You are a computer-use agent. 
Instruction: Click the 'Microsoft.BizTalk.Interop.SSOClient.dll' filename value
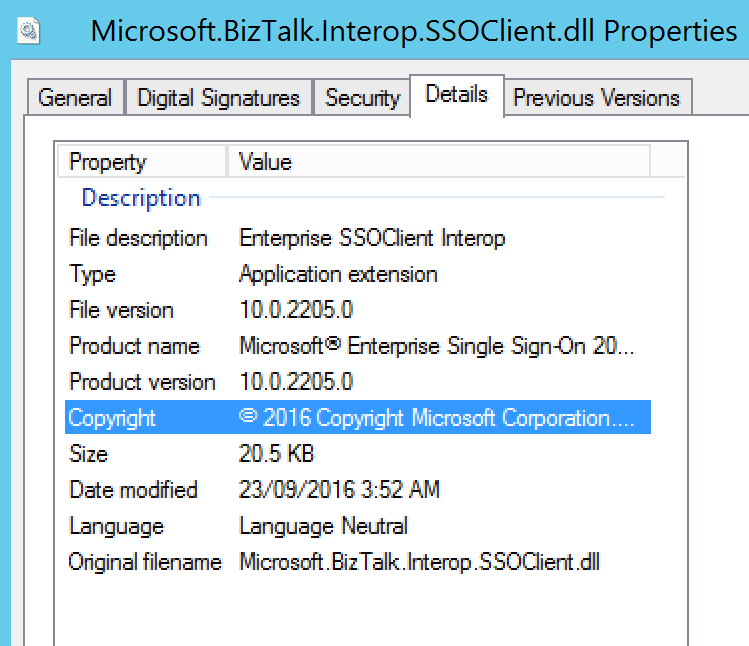point(419,562)
